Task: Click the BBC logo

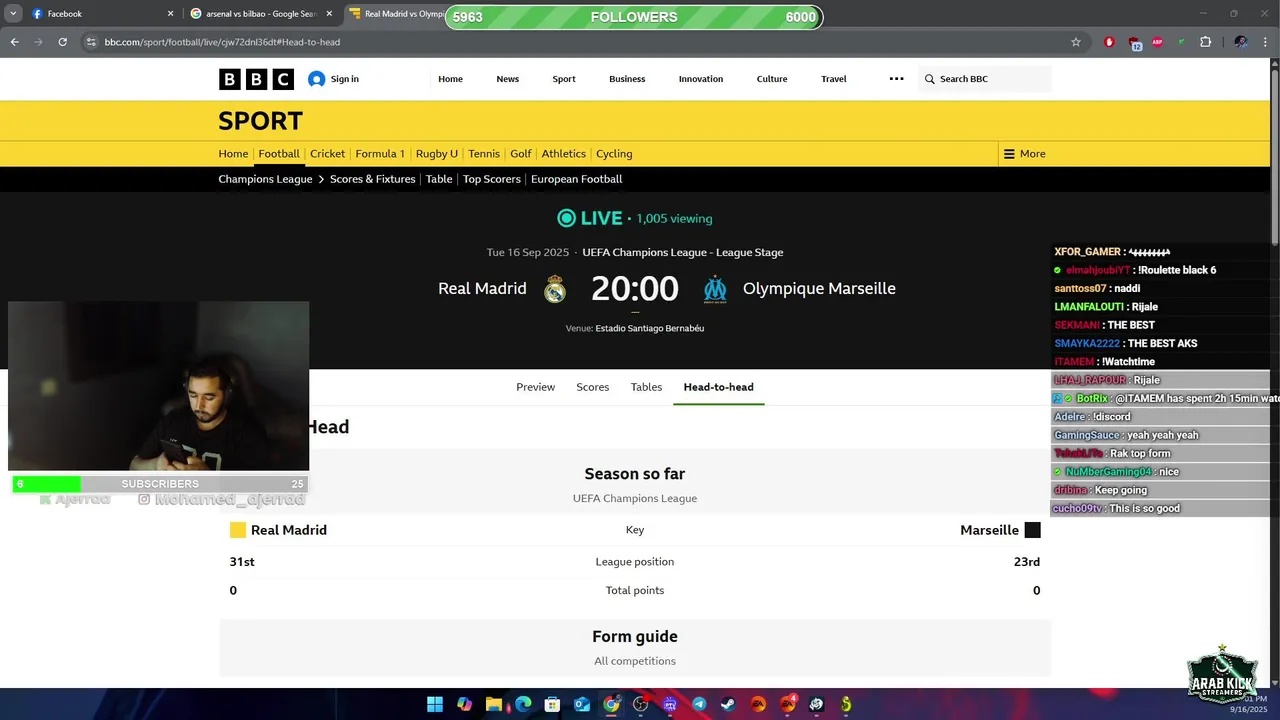Action: coord(256,79)
